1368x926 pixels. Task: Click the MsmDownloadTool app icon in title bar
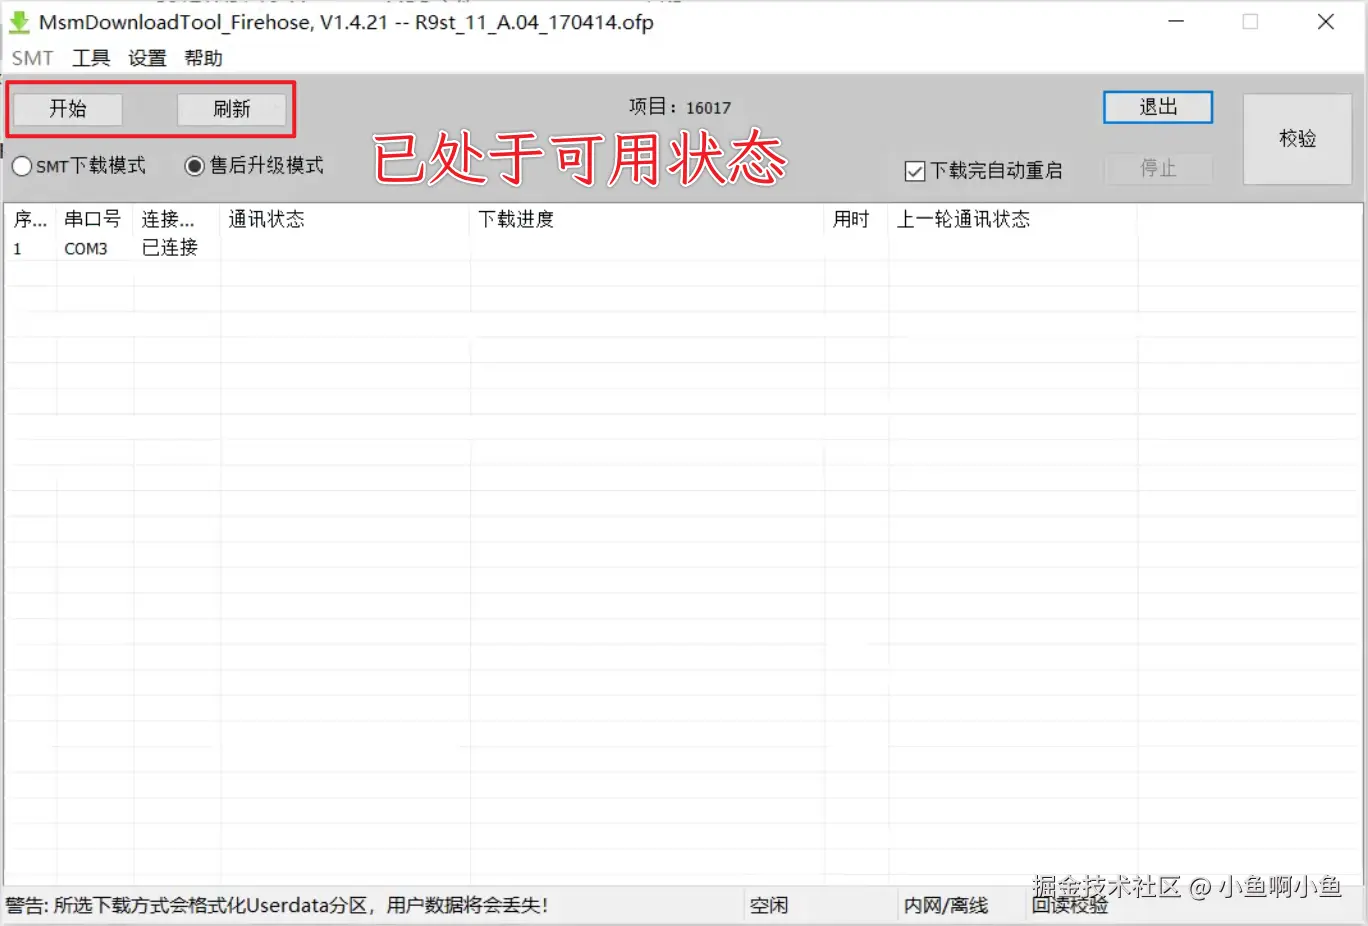tap(19, 21)
